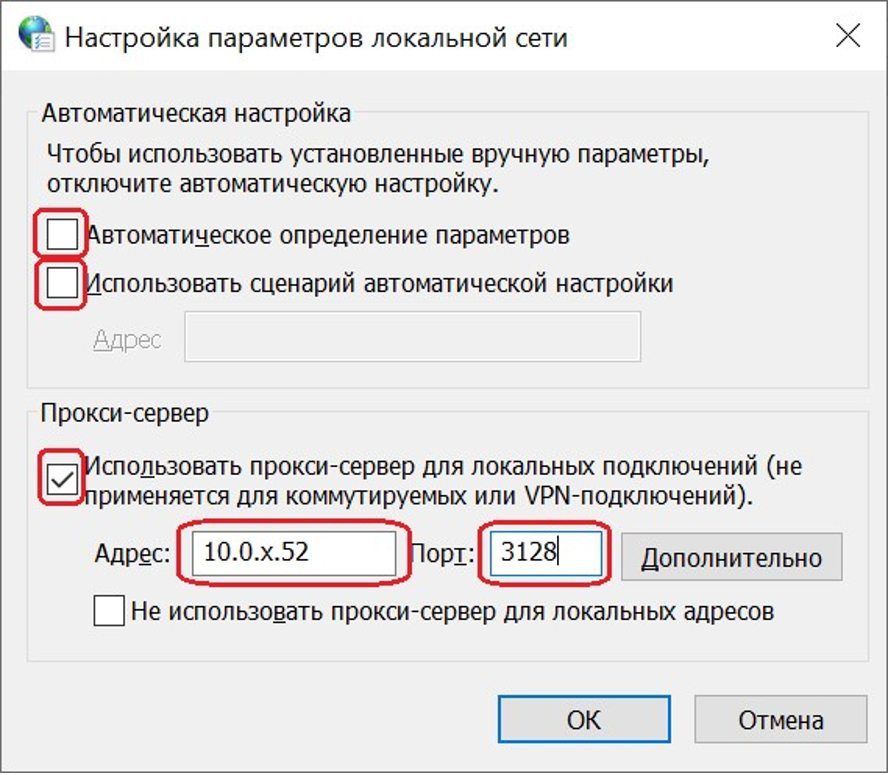This screenshot has height=775, width=889.
Task: Close the local network settings dialog
Action: 847,38
